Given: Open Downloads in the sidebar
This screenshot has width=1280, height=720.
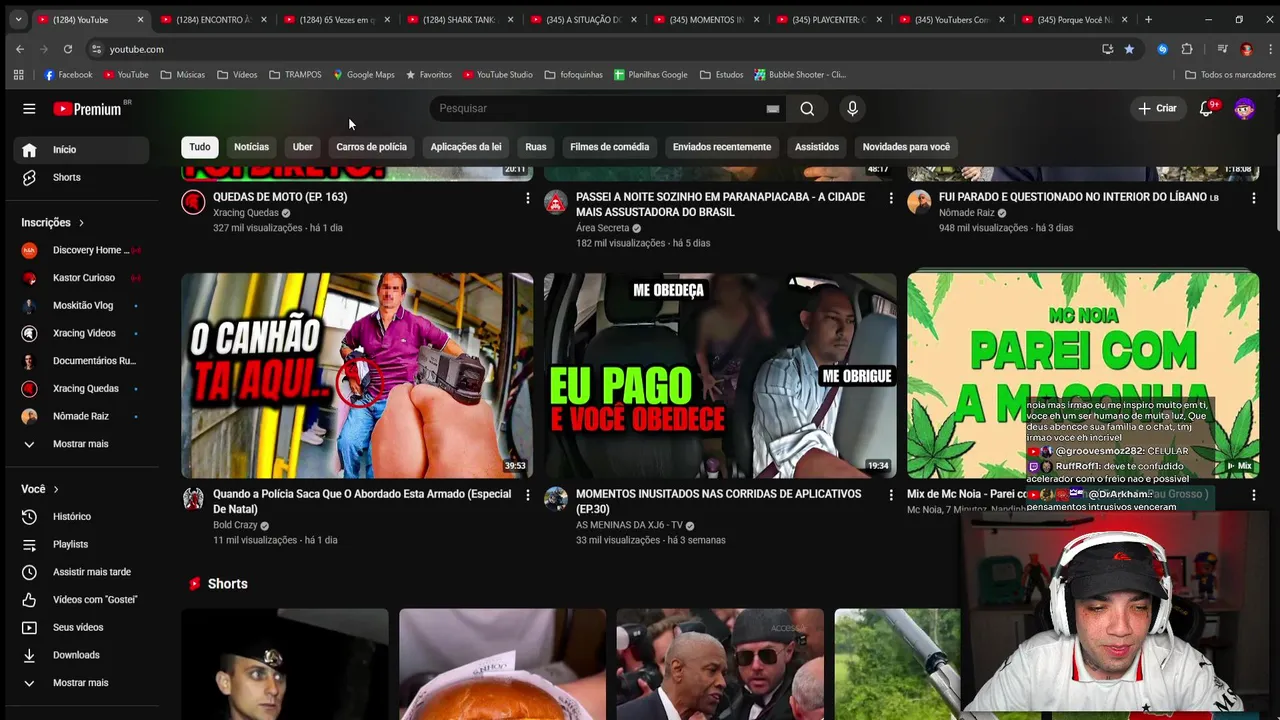Looking at the screenshot, I should tap(81, 655).
